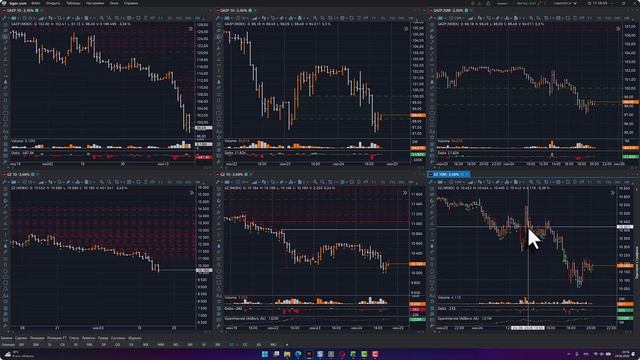This screenshot has width=640, height=360.
Task: Open the Справка menu
Action: point(131,3)
